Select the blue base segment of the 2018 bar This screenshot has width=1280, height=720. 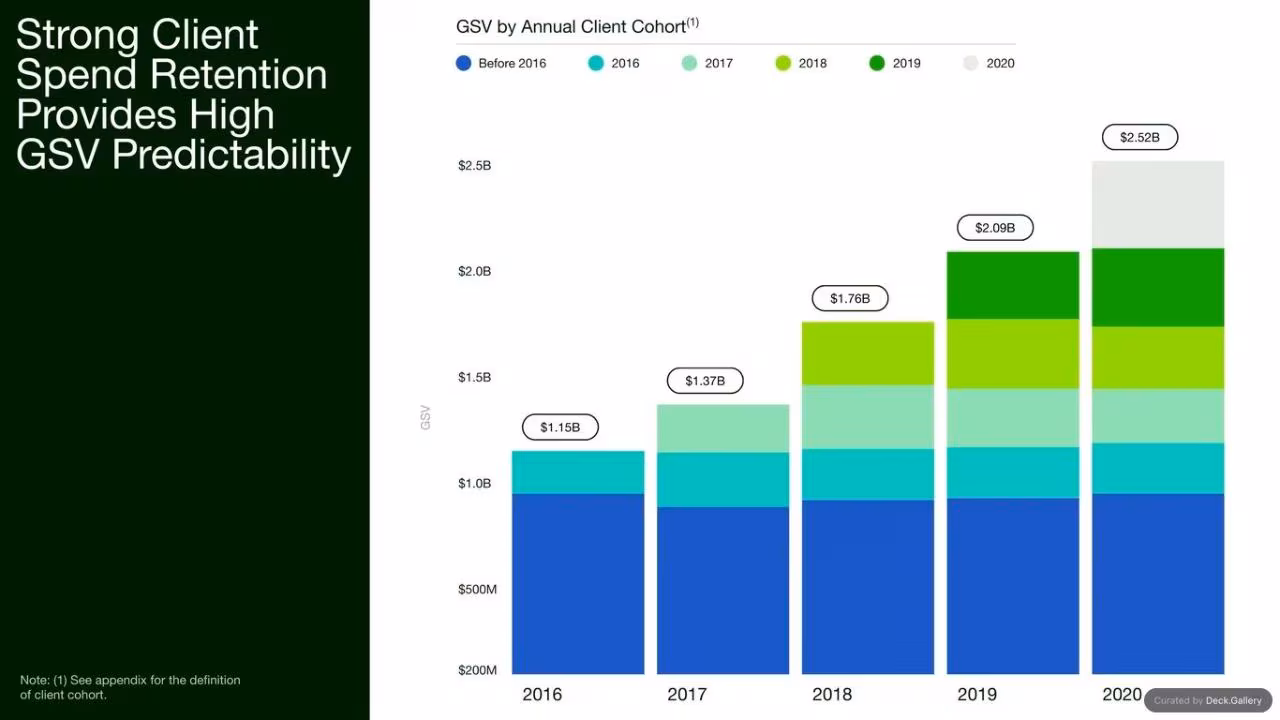868,587
